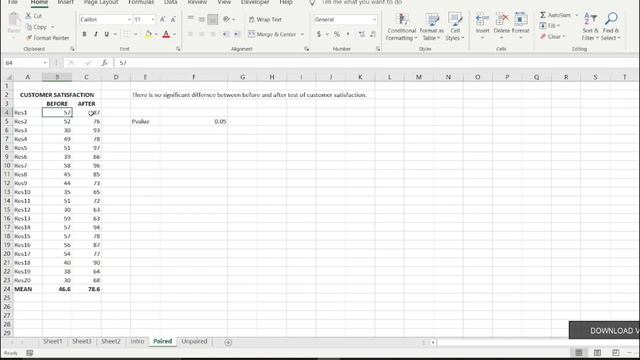Toggle Wrap Text
Viewport: 640px width, 360px height.
point(265,19)
